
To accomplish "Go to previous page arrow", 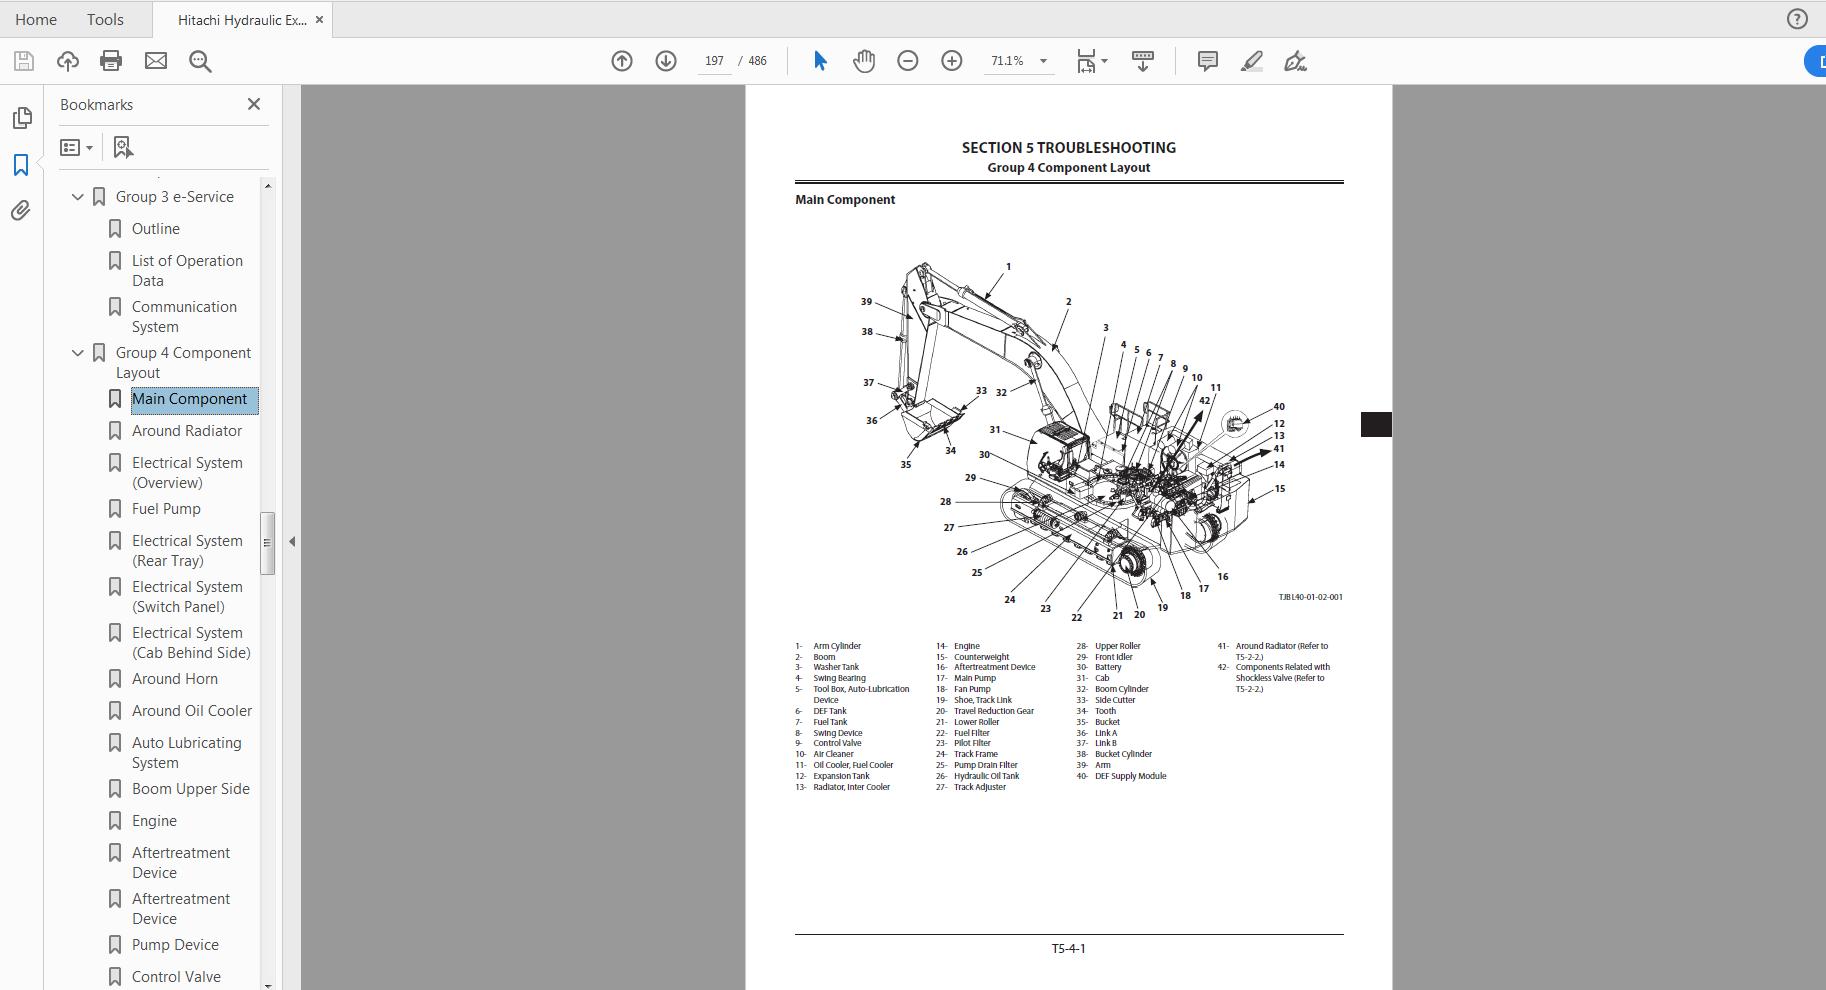I will [x=622, y=61].
